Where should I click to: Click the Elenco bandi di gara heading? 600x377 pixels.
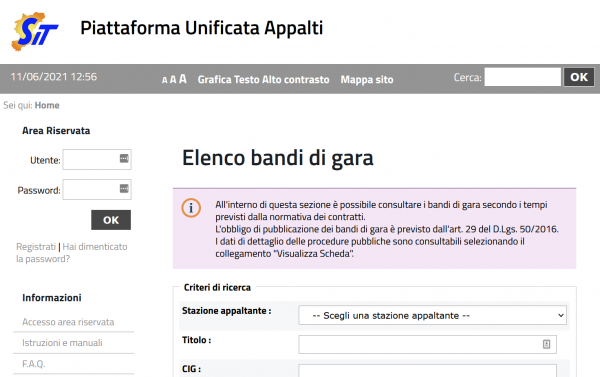278,158
